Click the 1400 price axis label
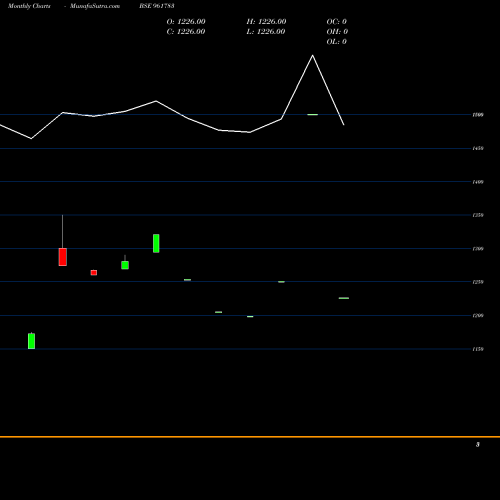 pyautogui.click(x=478, y=182)
